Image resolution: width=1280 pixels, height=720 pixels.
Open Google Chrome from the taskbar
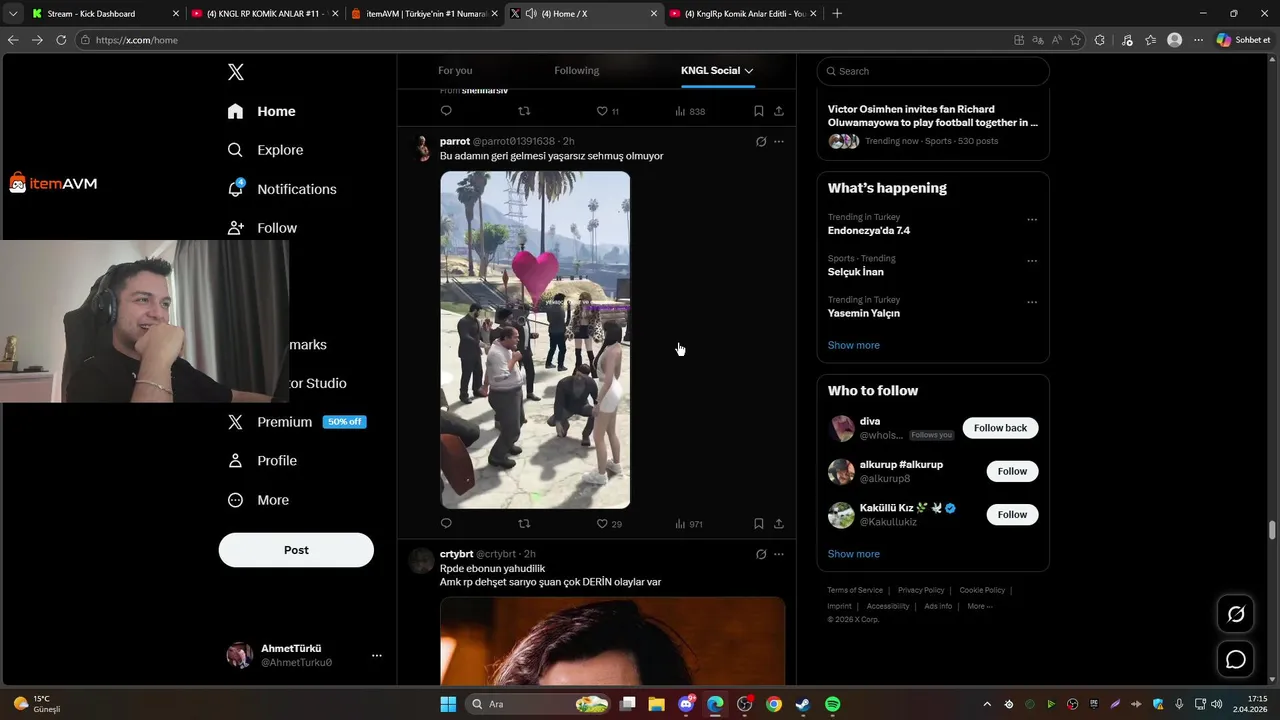click(774, 704)
